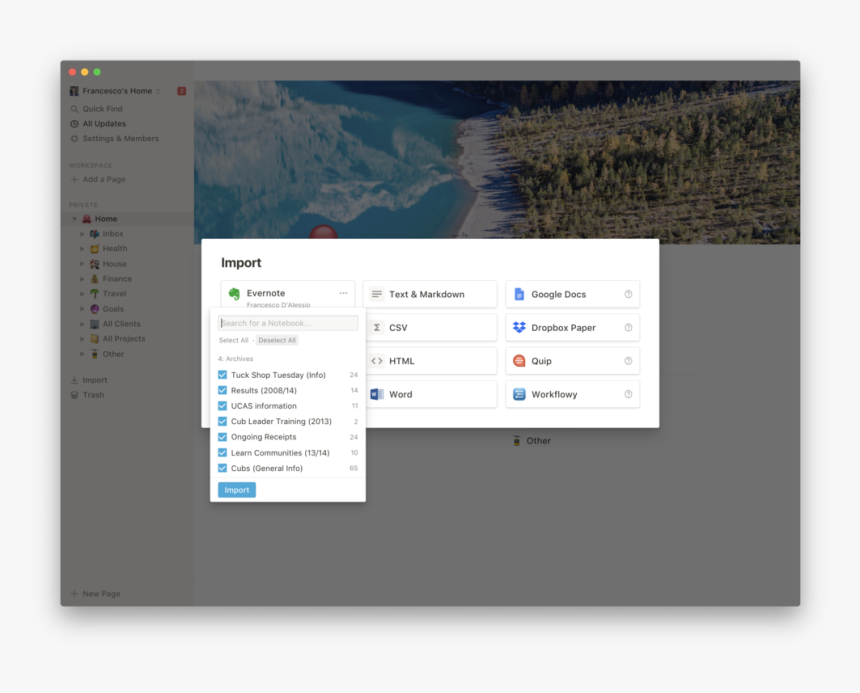Click the plus icon beside Add a Page

[74, 179]
